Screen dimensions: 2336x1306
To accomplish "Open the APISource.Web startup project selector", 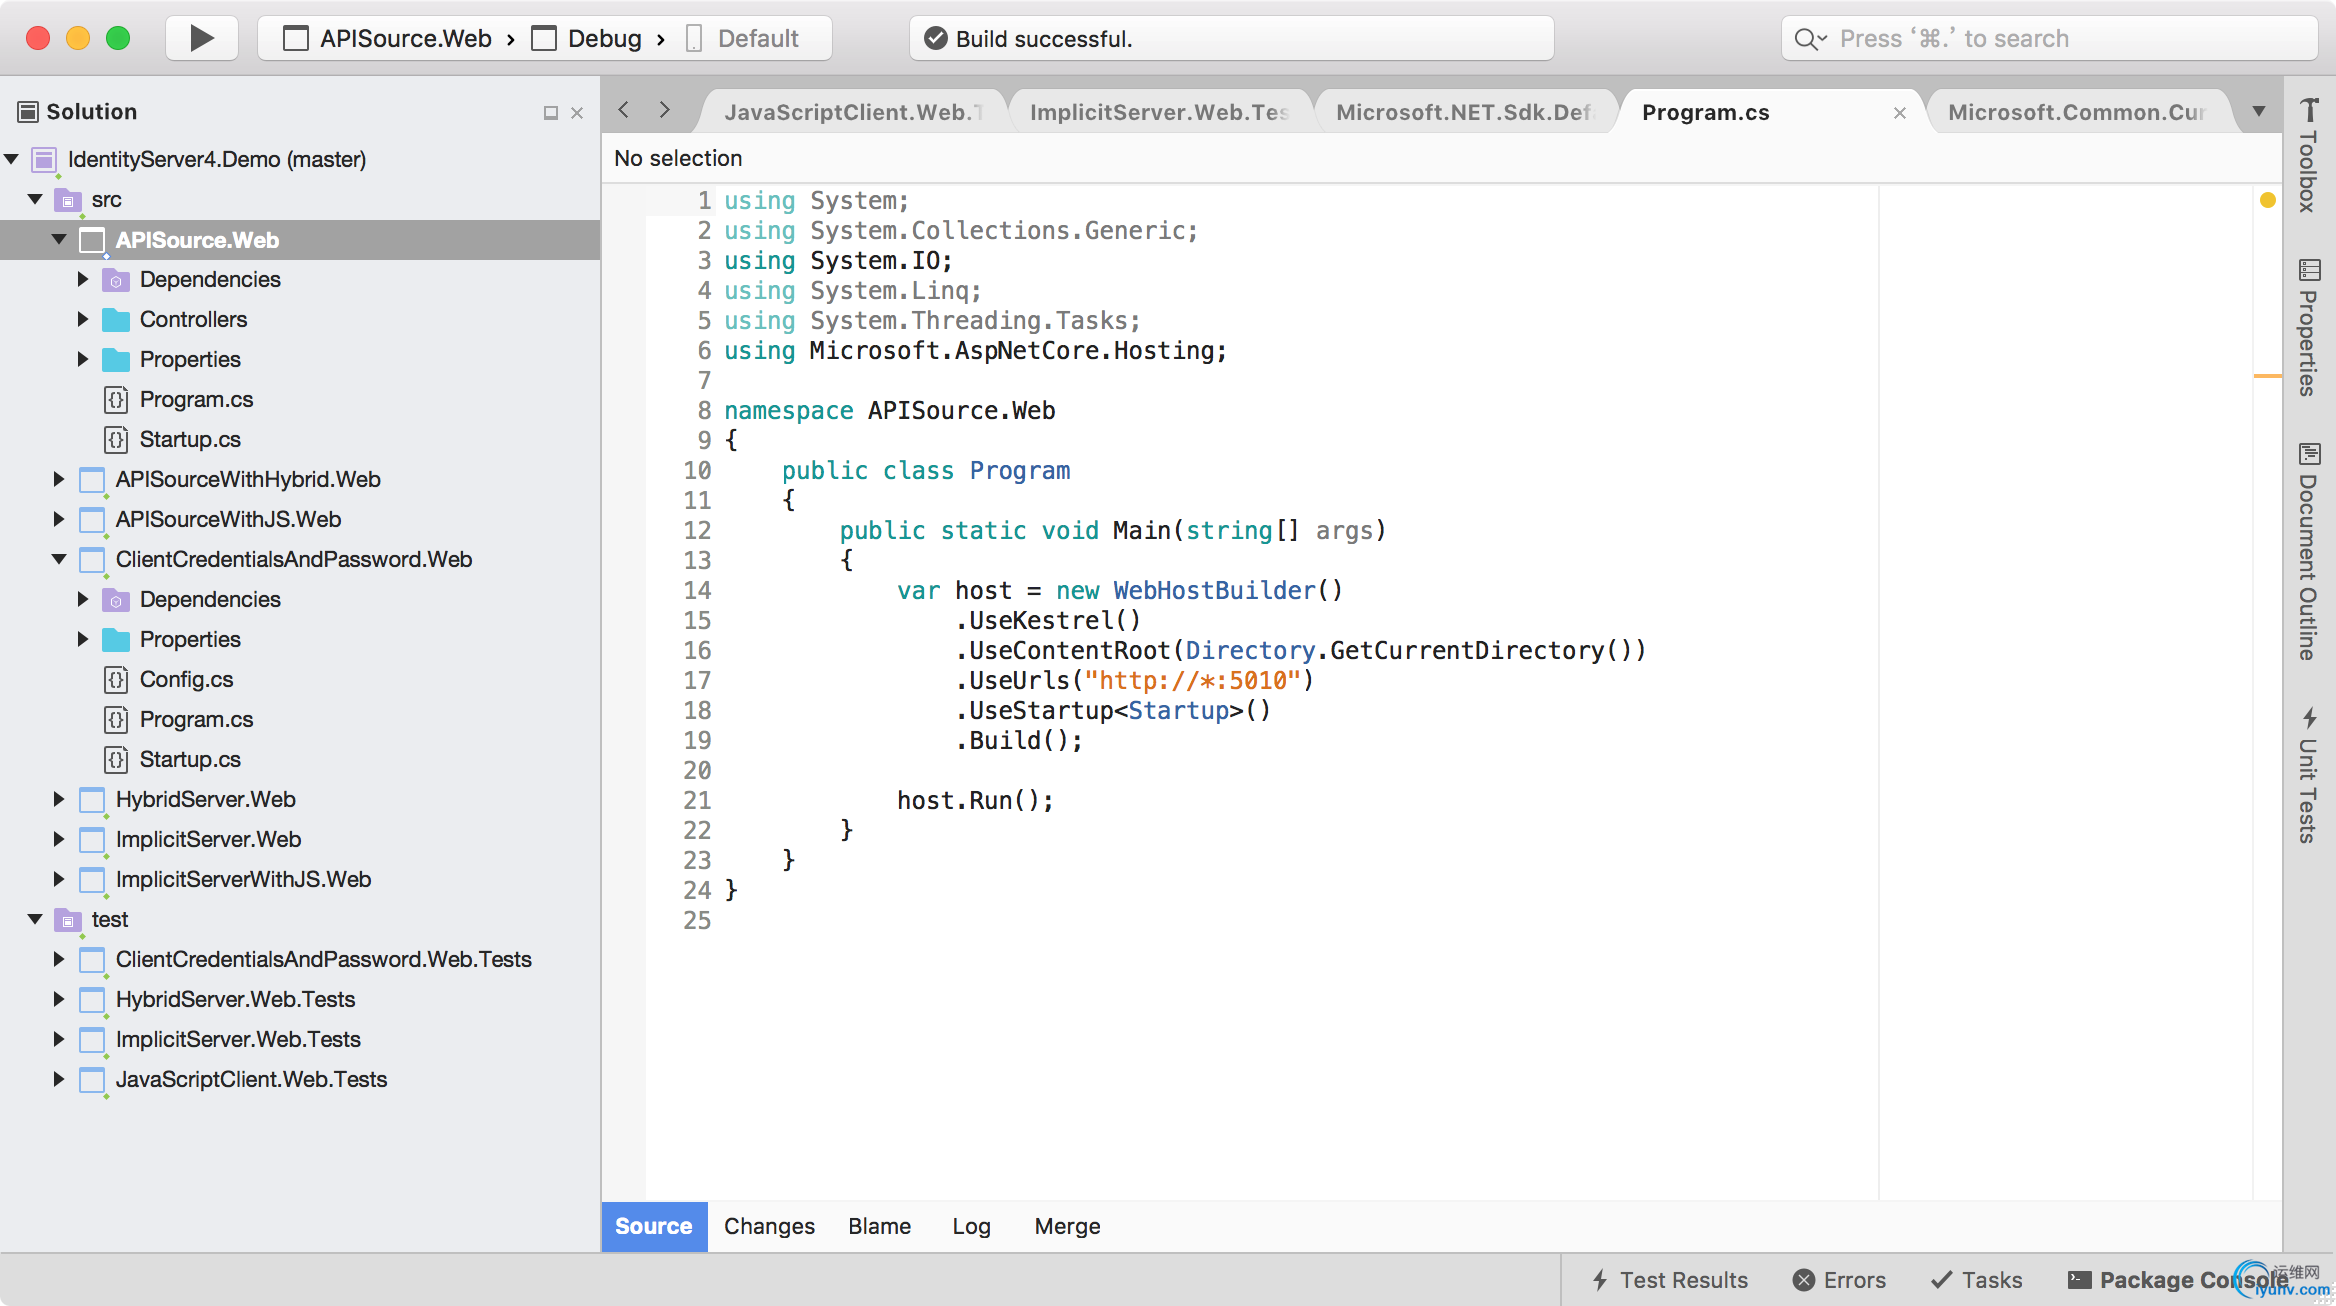I will coord(389,38).
